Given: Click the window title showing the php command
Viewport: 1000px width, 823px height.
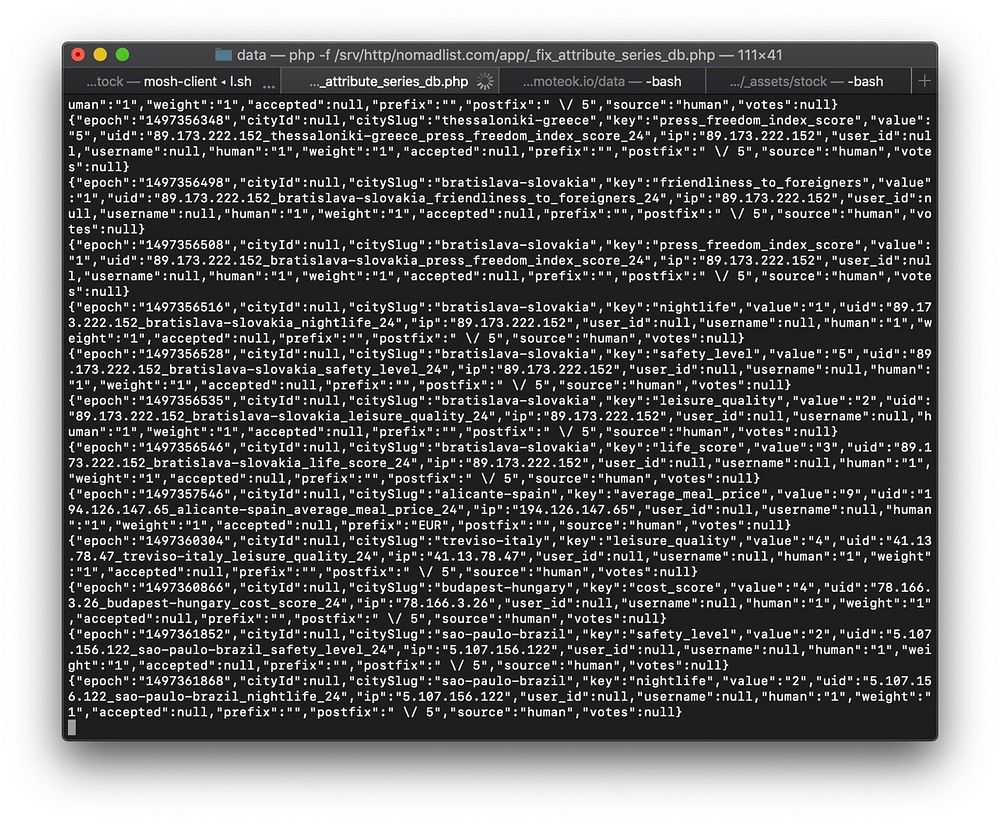Looking at the screenshot, I should (509, 55).
